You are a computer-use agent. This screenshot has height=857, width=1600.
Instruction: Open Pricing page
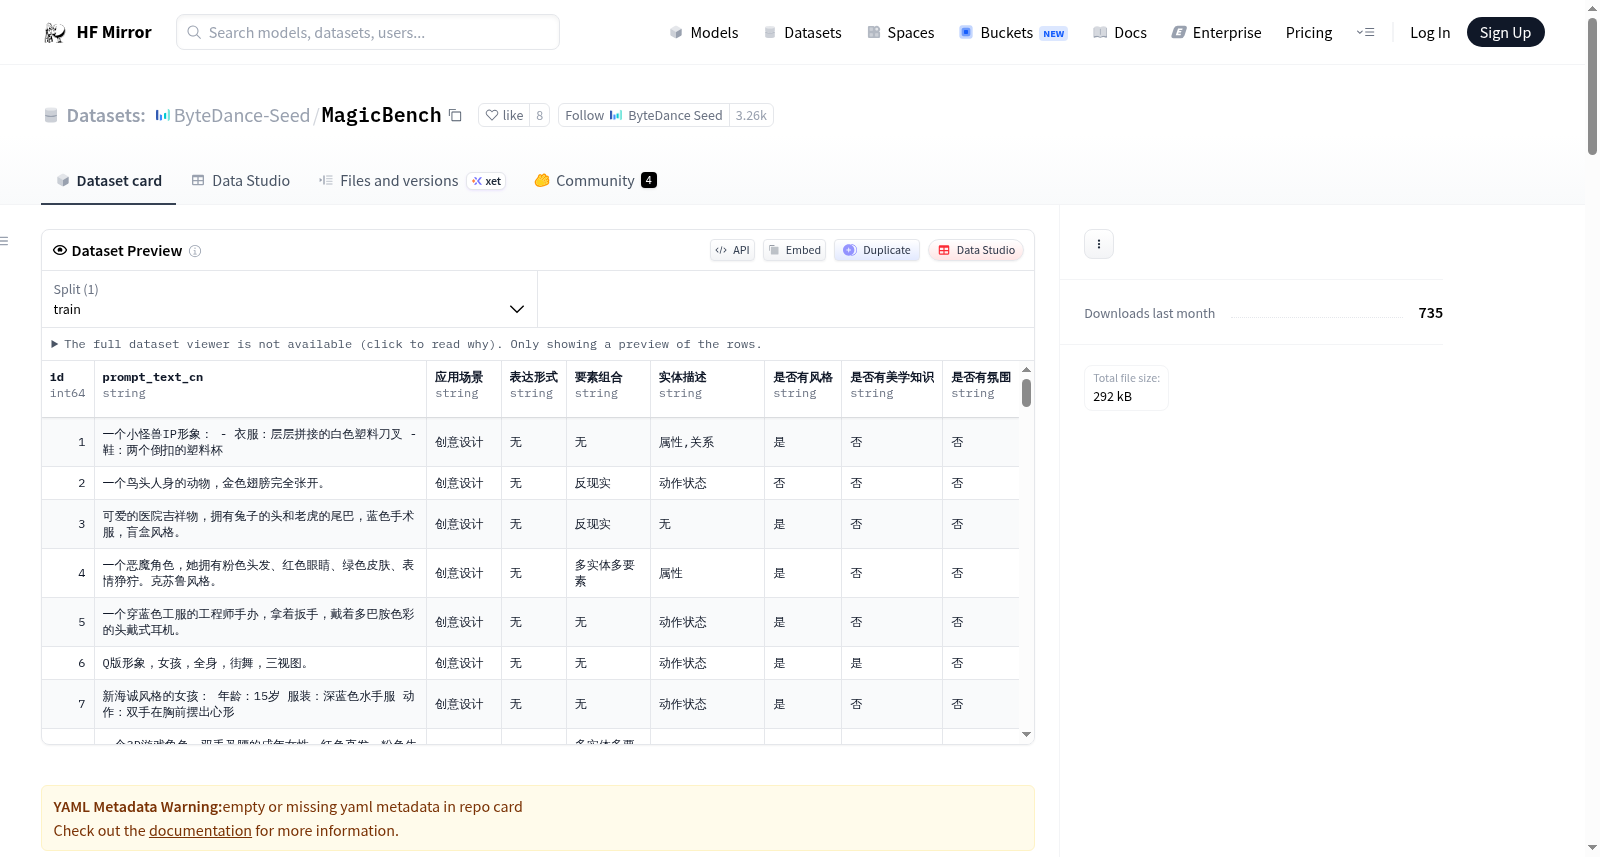(1309, 33)
